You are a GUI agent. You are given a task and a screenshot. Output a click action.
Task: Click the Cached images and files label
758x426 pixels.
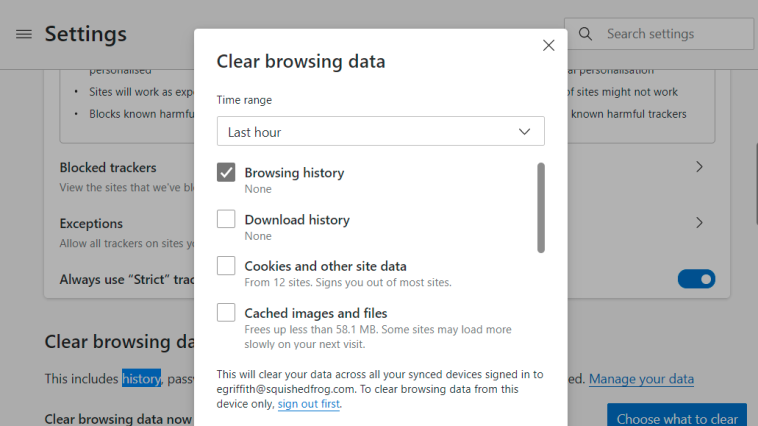(x=316, y=313)
